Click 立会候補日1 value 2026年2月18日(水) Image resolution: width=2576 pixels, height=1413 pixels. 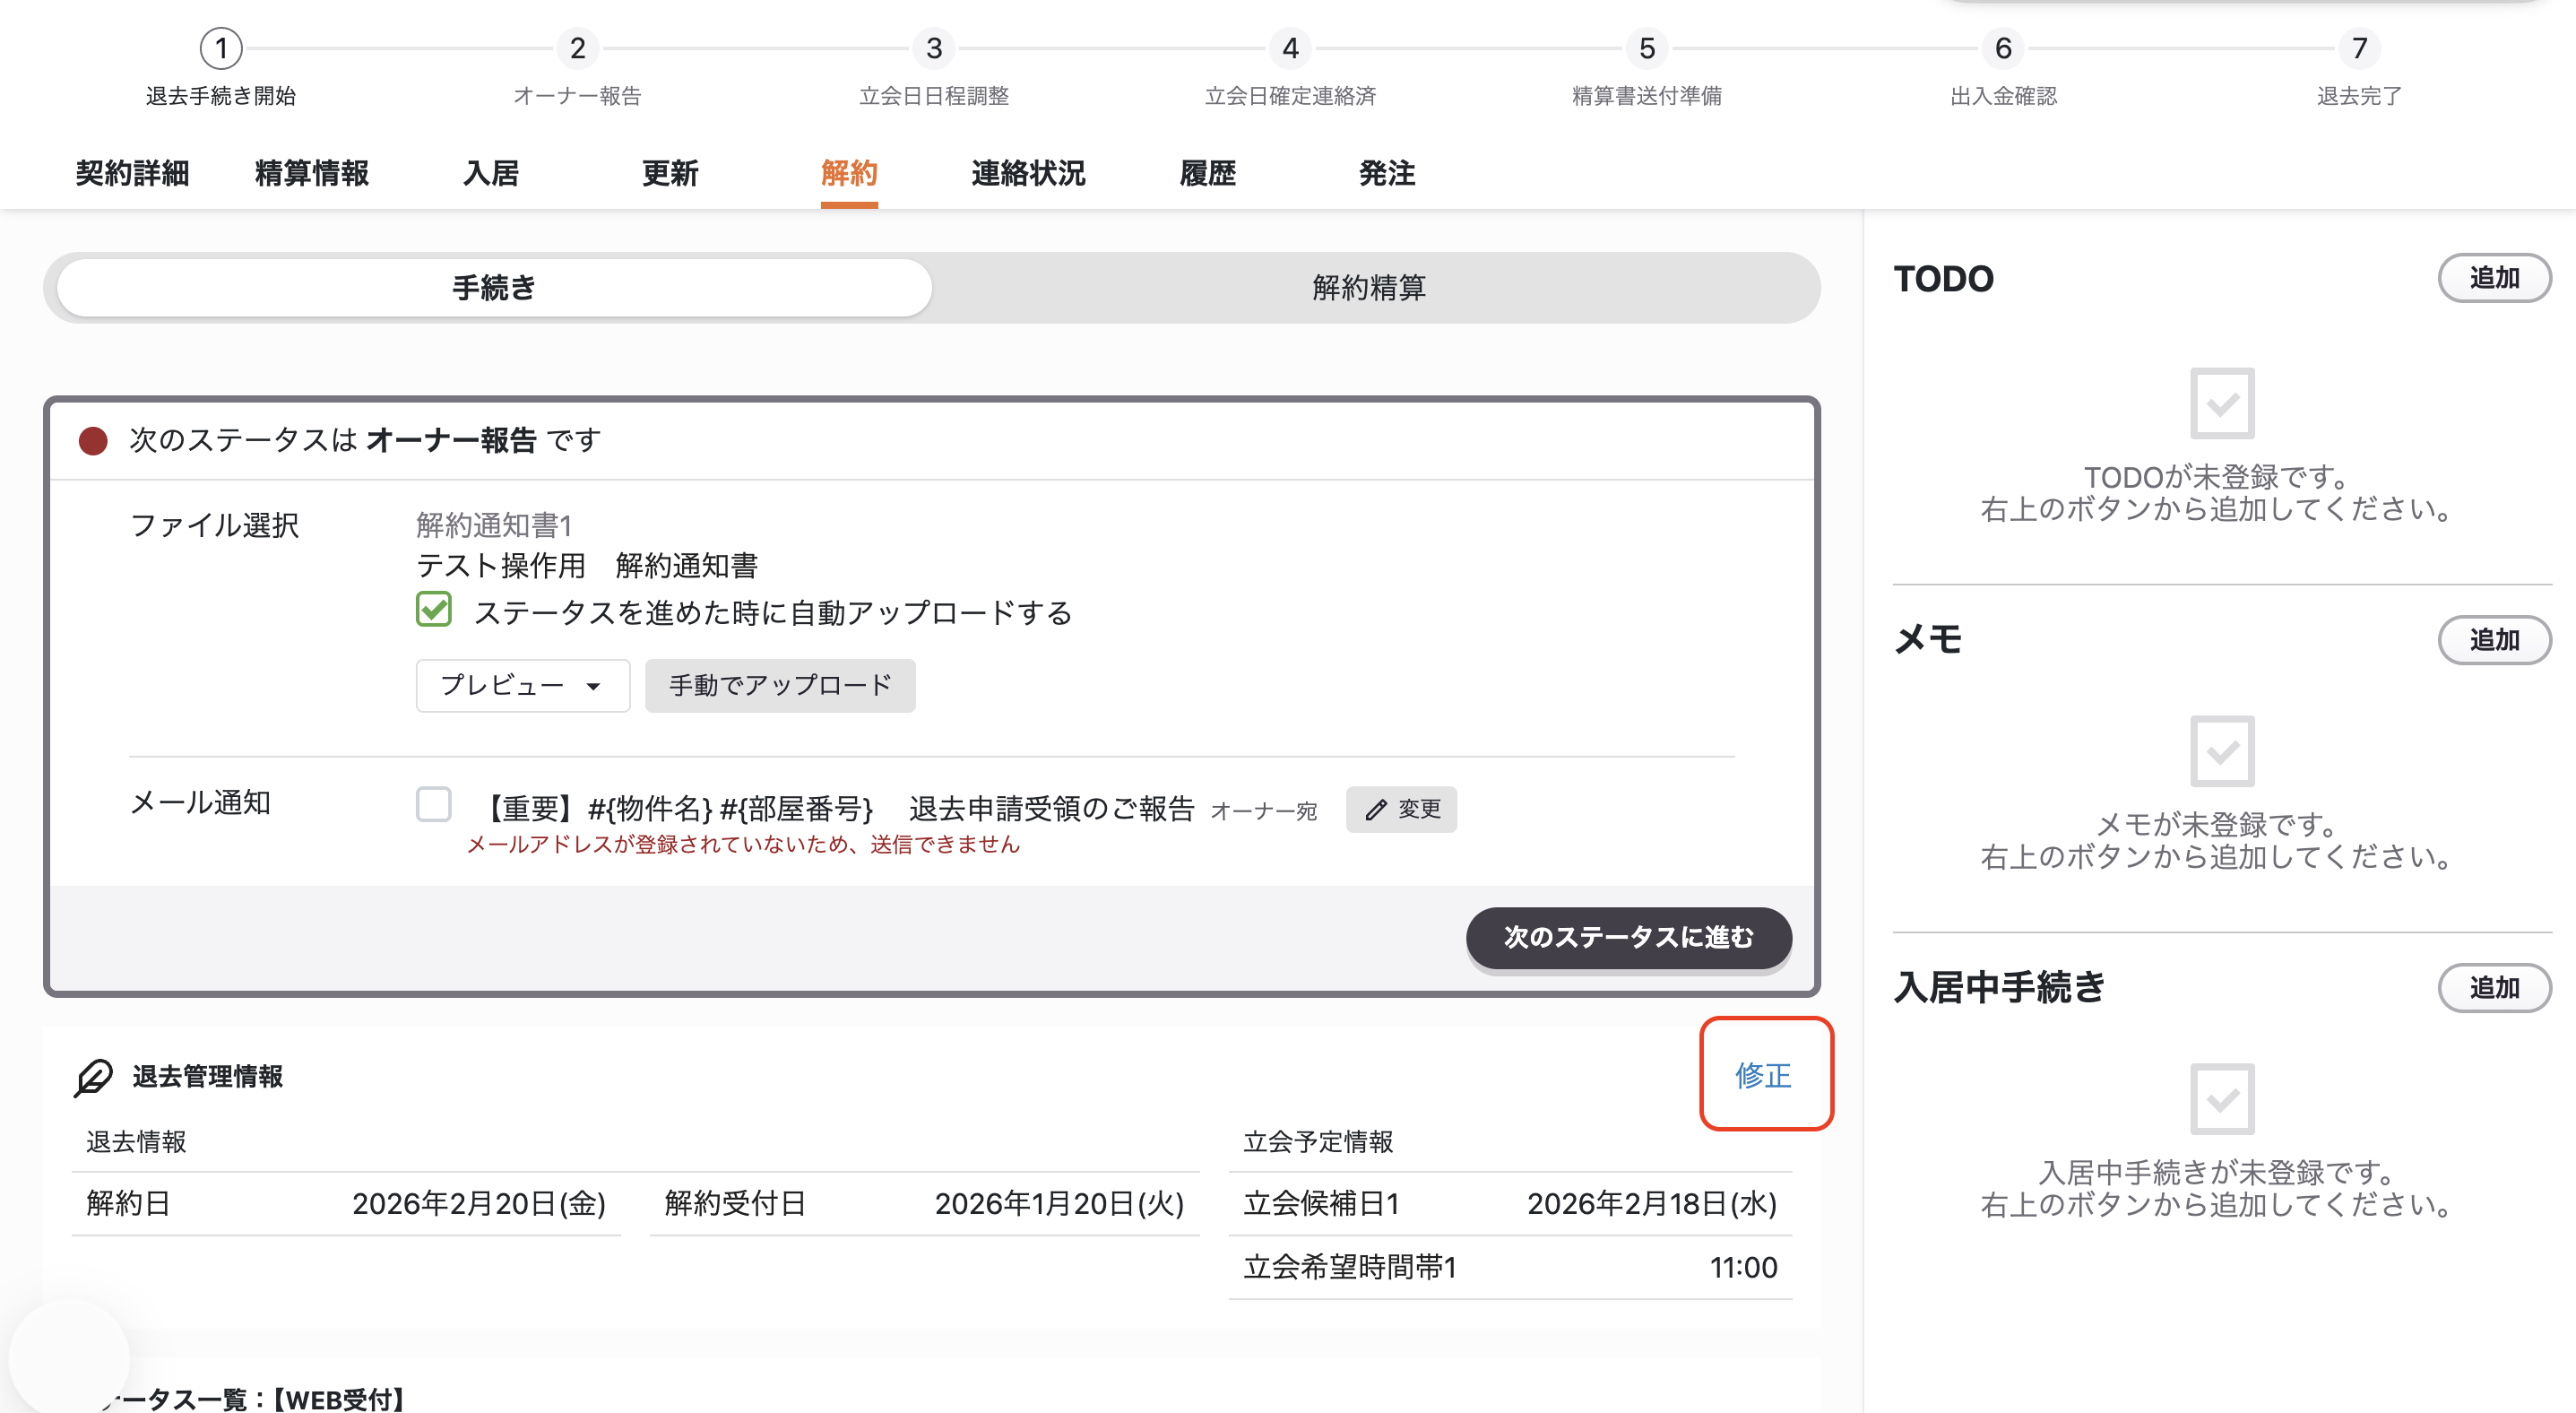pos(1652,1203)
